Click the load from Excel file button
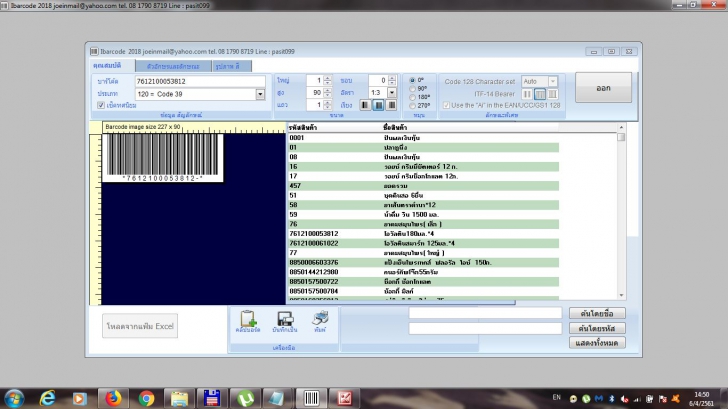Screen dimensions: 728x409 point(141,327)
